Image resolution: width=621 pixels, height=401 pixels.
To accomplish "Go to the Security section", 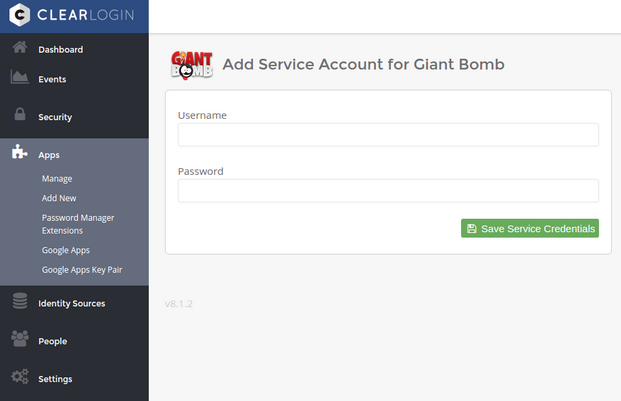I will tap(55, 117).
